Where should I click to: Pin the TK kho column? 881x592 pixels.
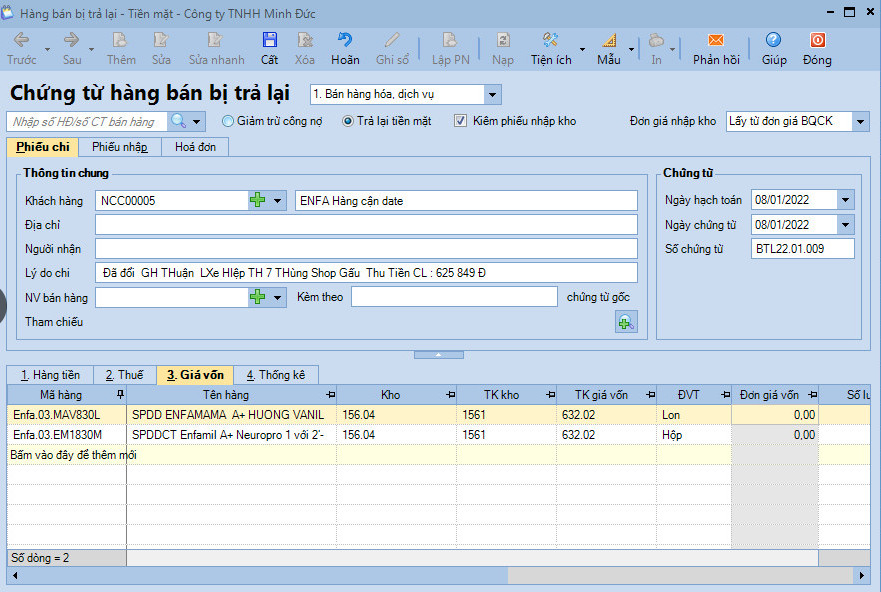551,395
